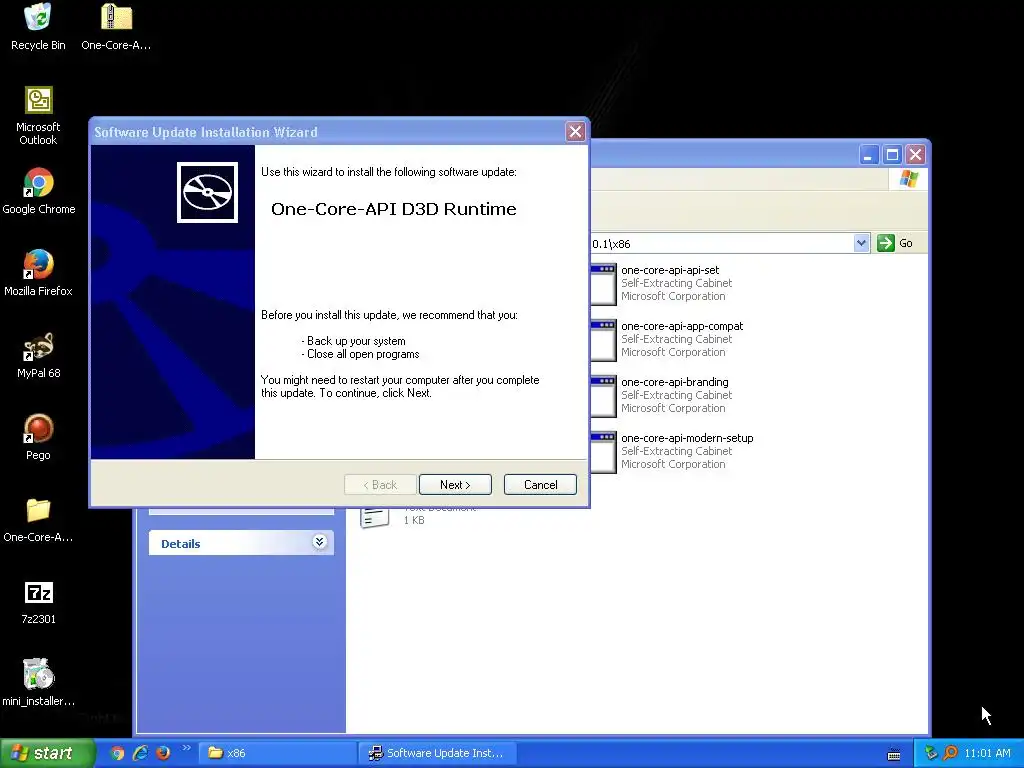
Task: Click the on-screen keyboard taskbar icon
Action: click(x=894, y=754)
